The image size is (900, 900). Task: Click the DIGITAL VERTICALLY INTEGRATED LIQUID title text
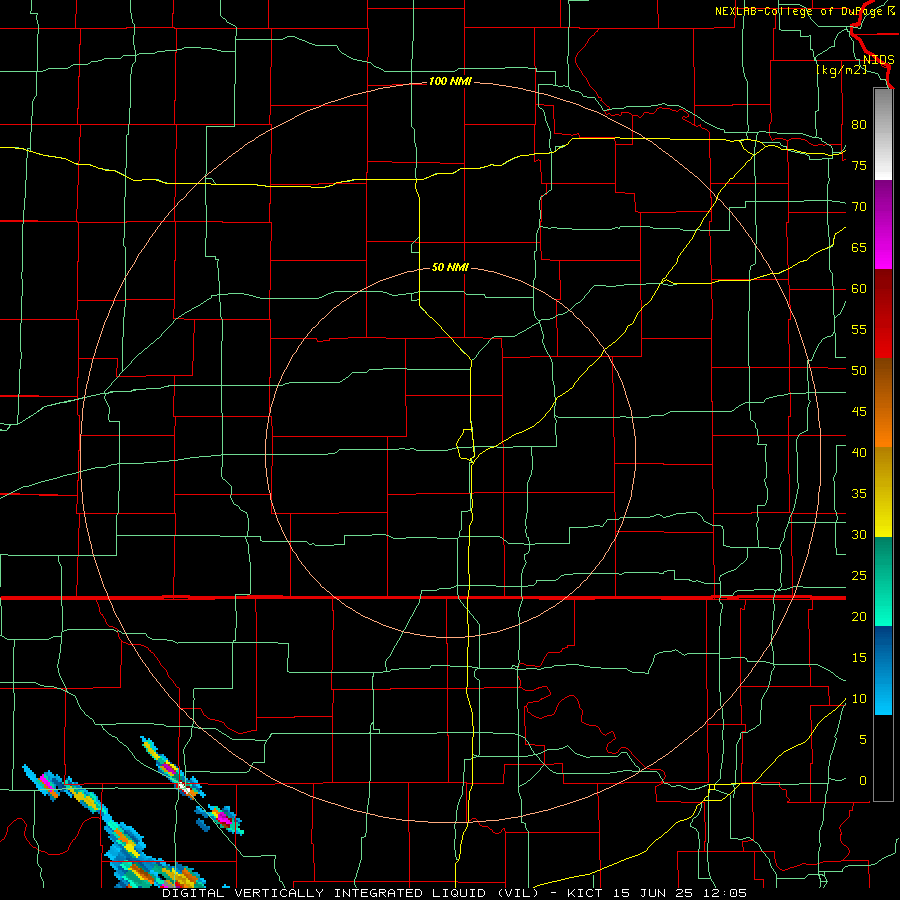[350, 893]
